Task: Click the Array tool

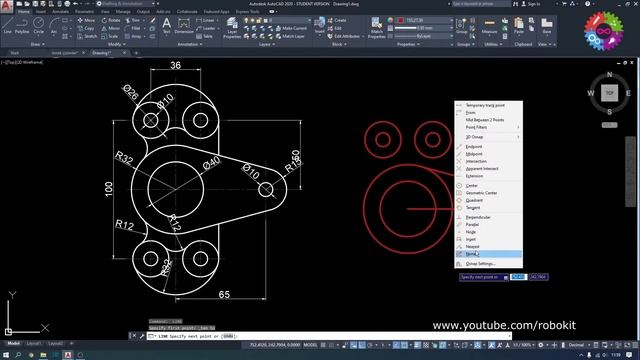Action: tap(133, 36)
